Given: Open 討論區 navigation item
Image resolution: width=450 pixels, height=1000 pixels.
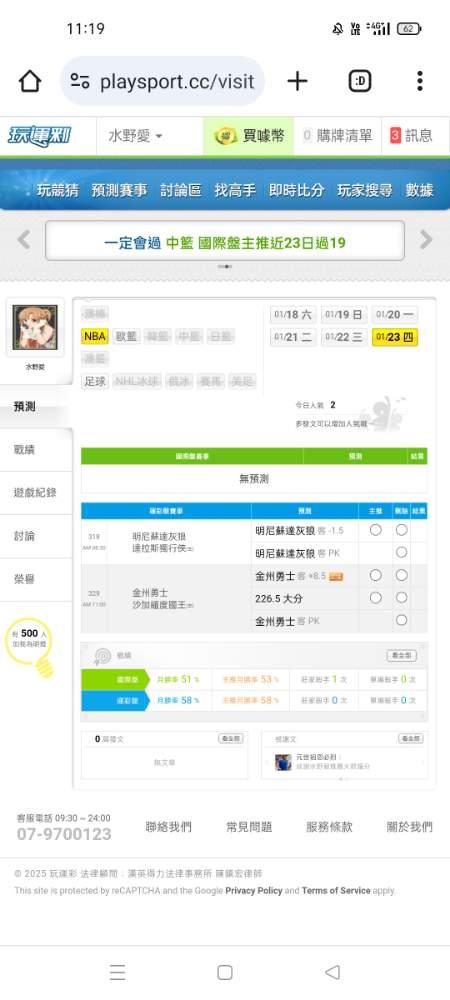Looking at the screenshot, I should point(180,190).
